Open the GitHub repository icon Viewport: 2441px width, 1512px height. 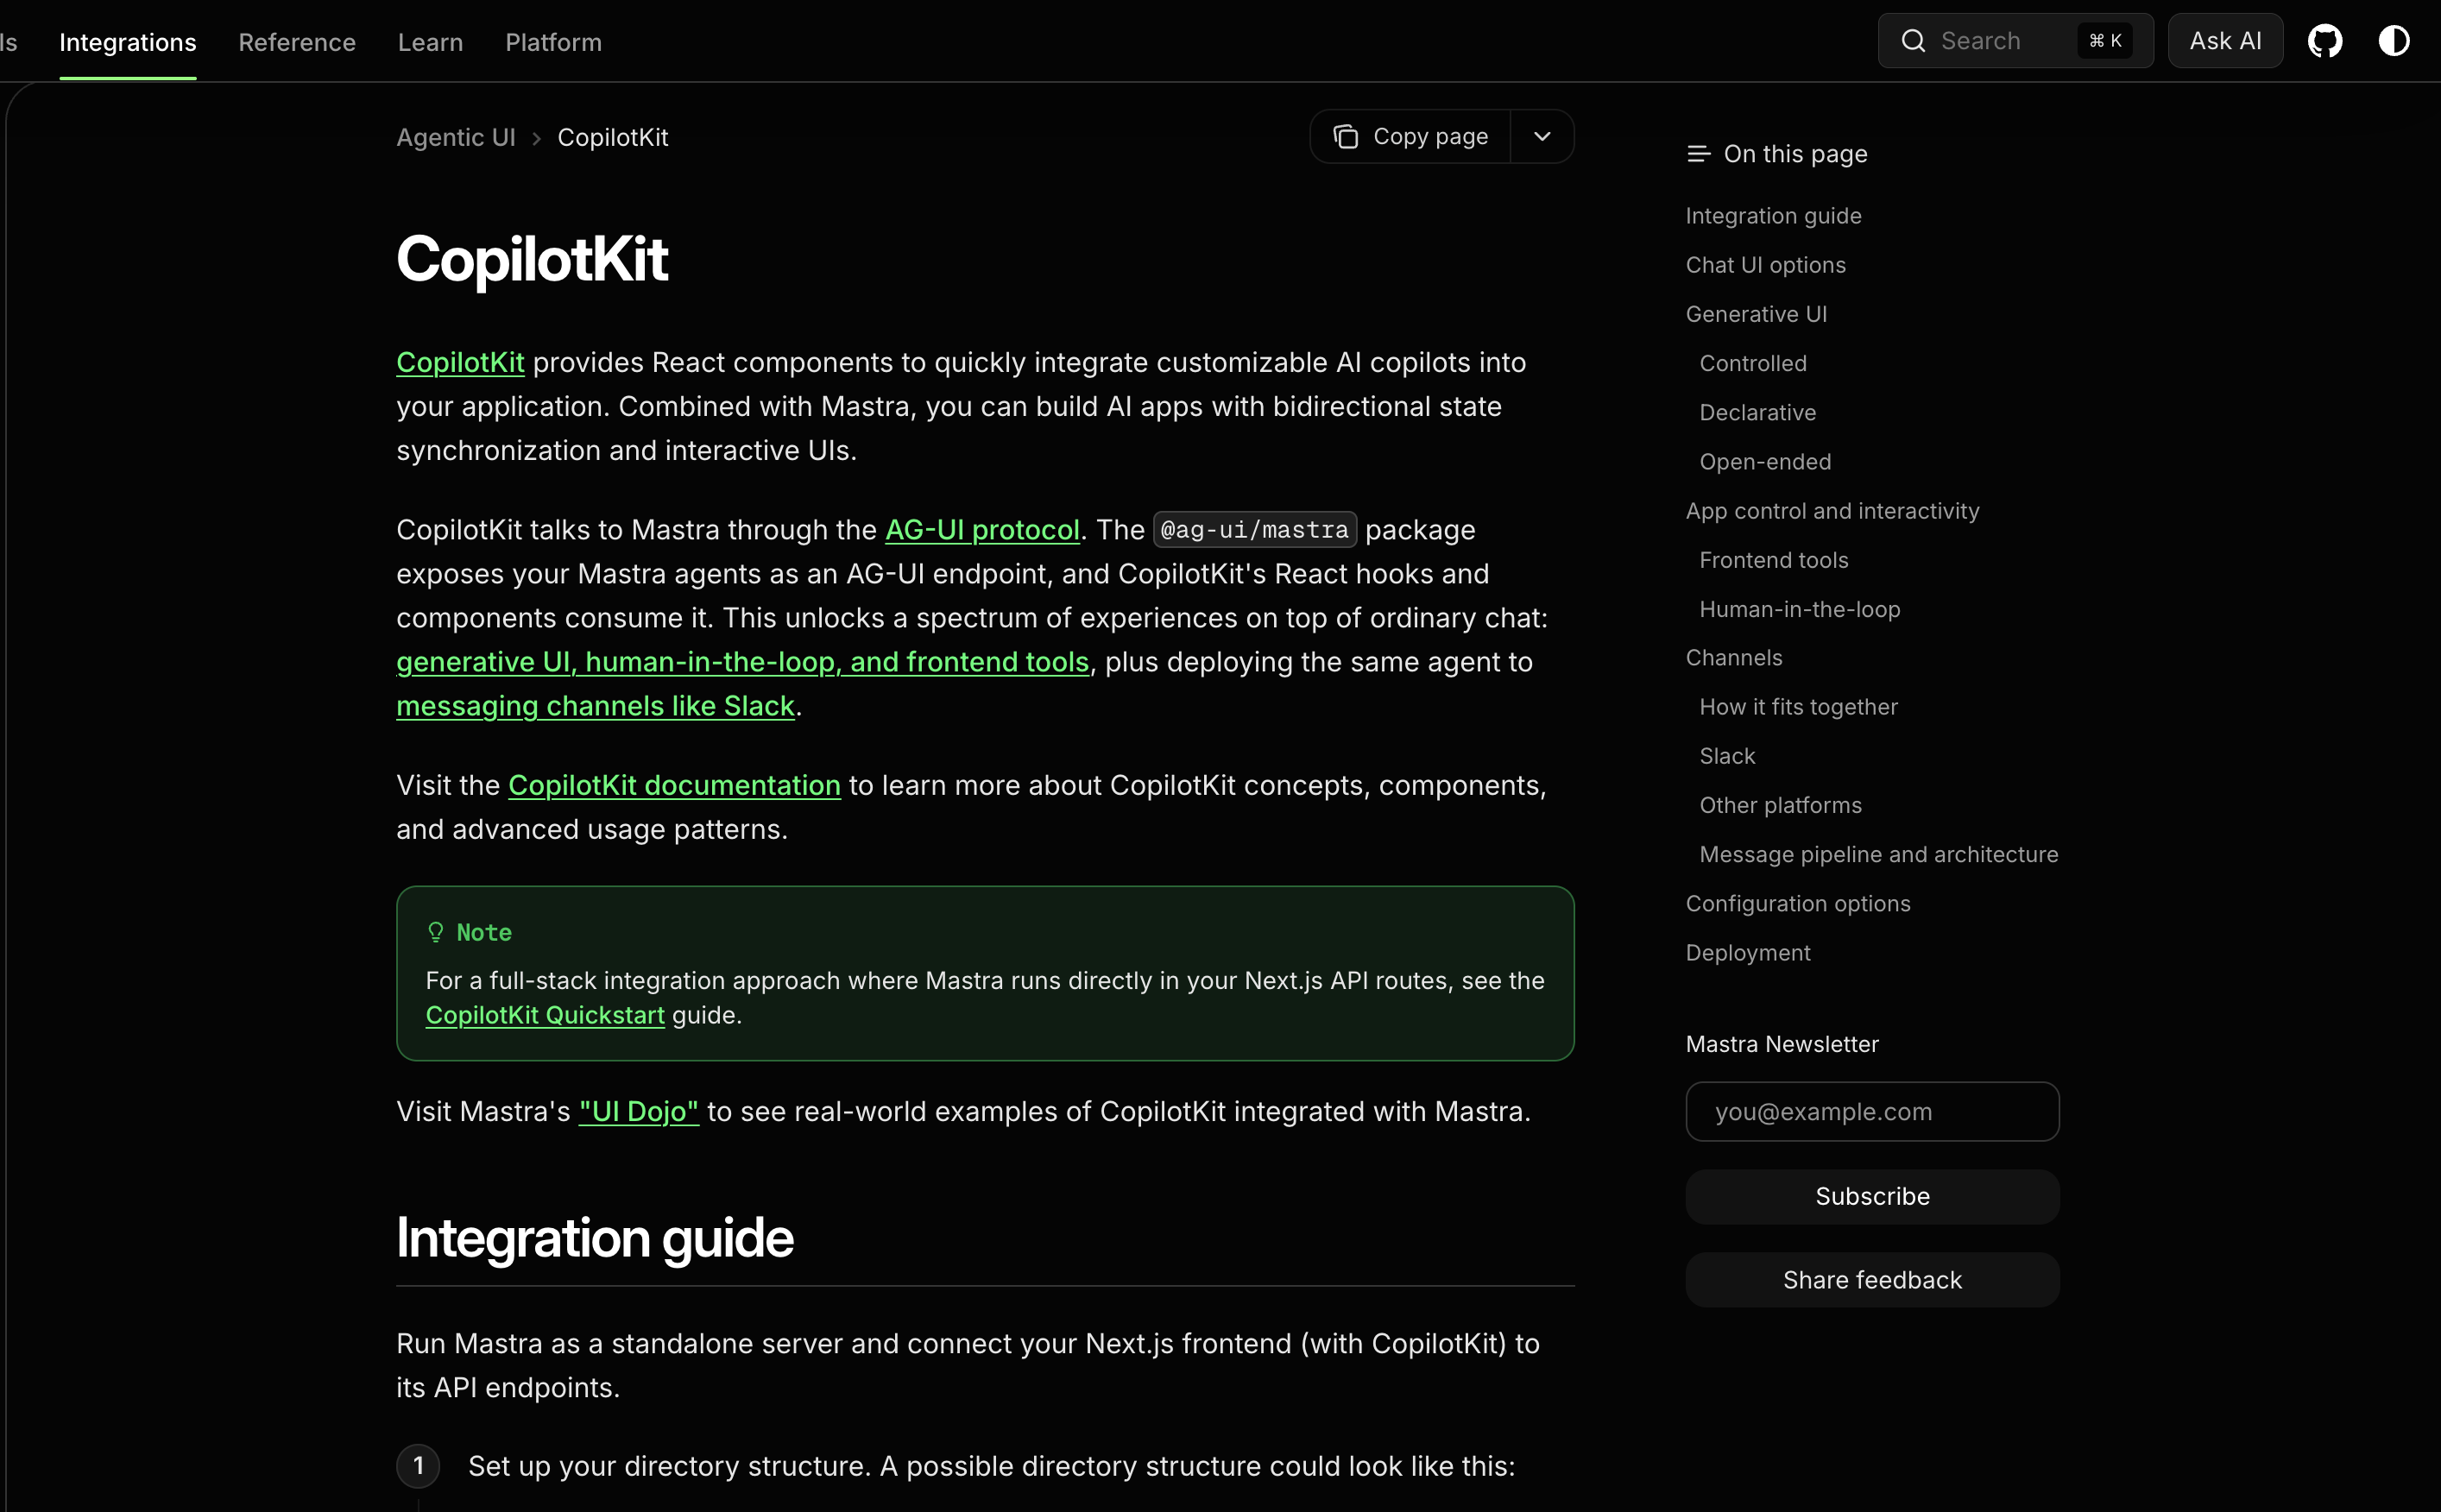pos(2325,41)
